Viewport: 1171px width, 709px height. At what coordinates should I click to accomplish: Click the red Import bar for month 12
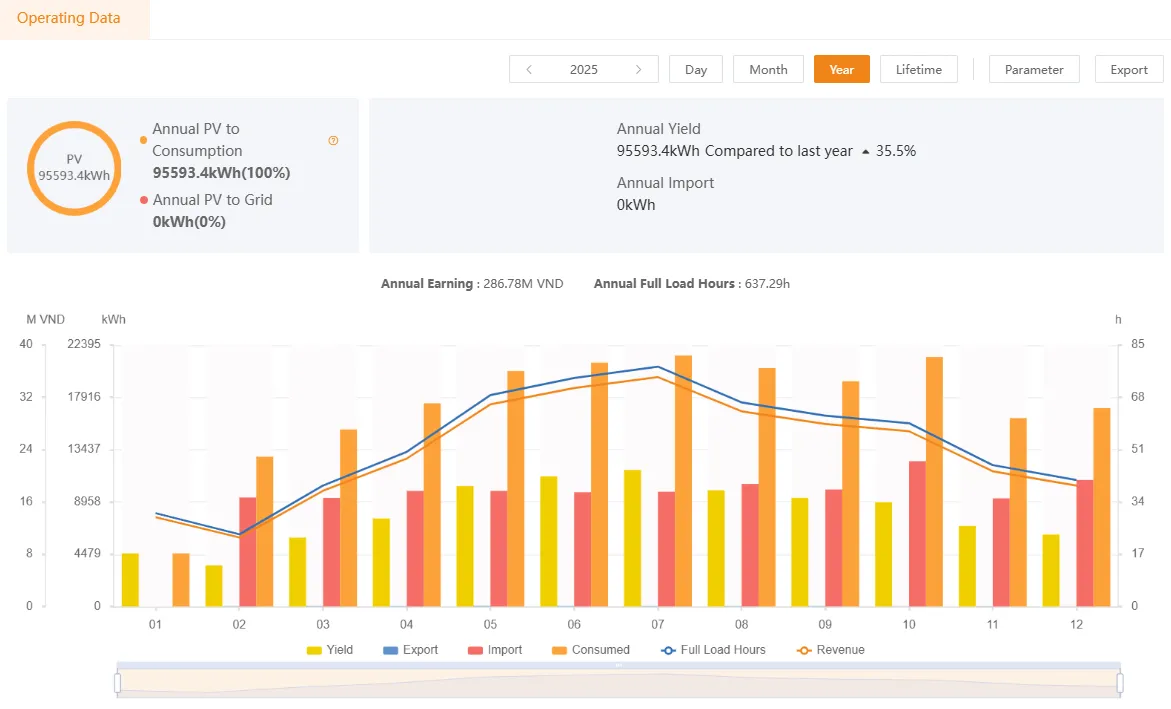tap(1085, 543)
